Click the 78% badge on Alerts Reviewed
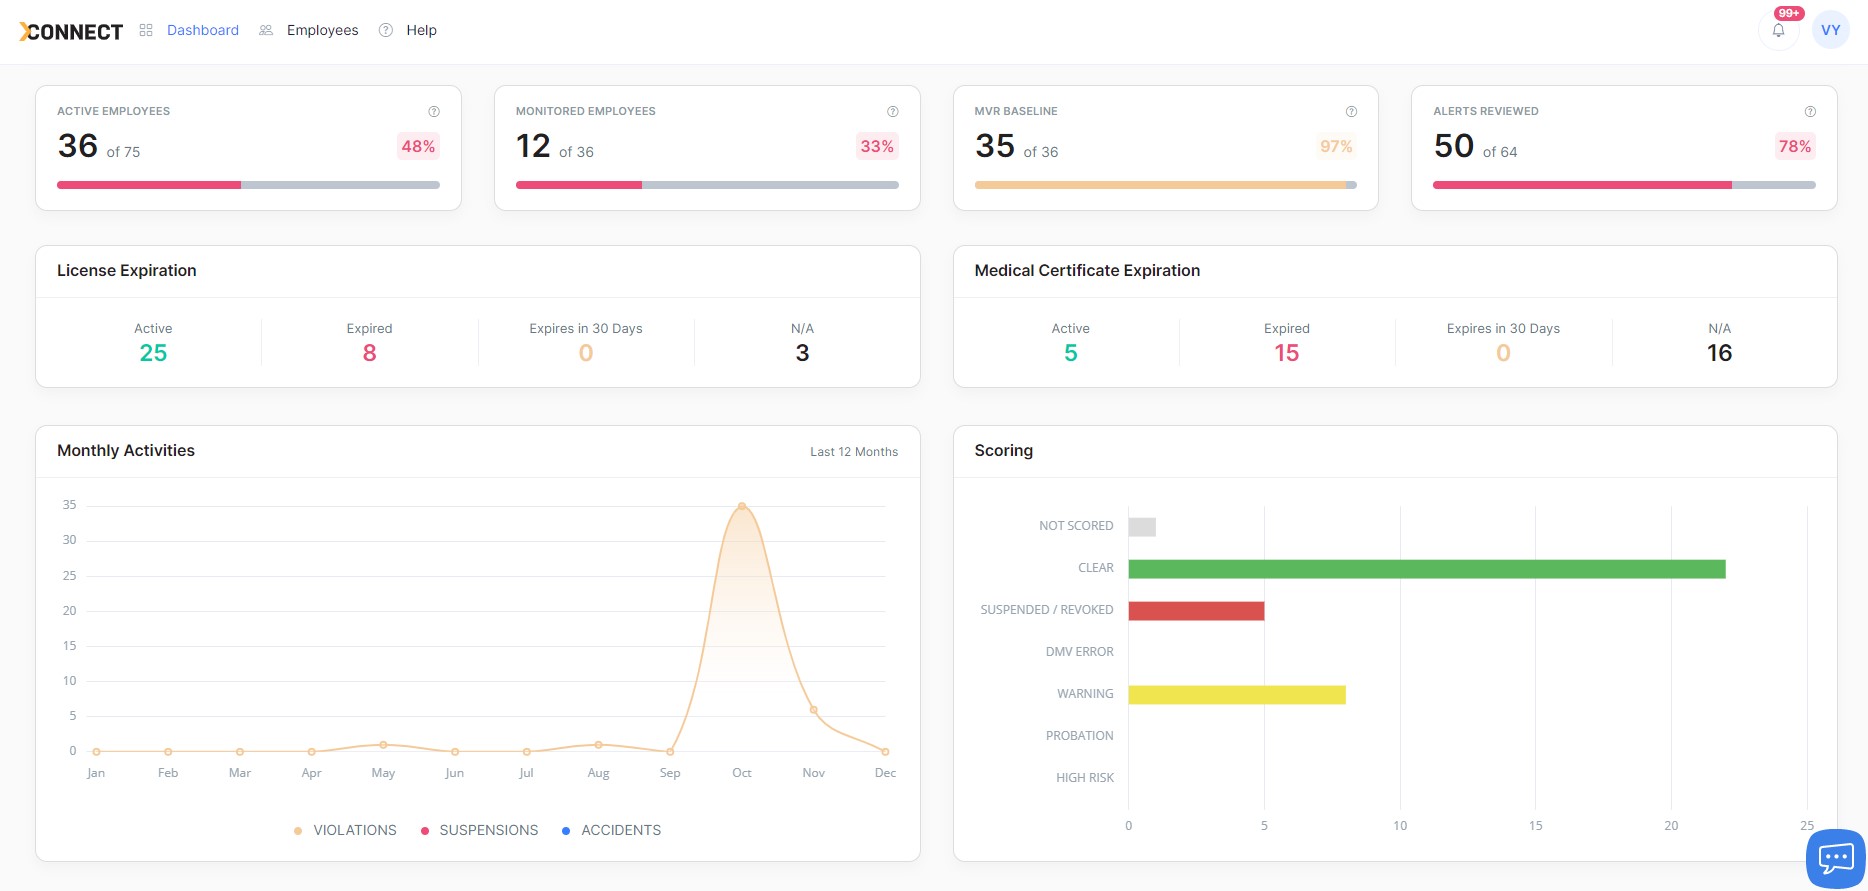Viewport: 1868px width, 891px height. (x=1795, y=146)
